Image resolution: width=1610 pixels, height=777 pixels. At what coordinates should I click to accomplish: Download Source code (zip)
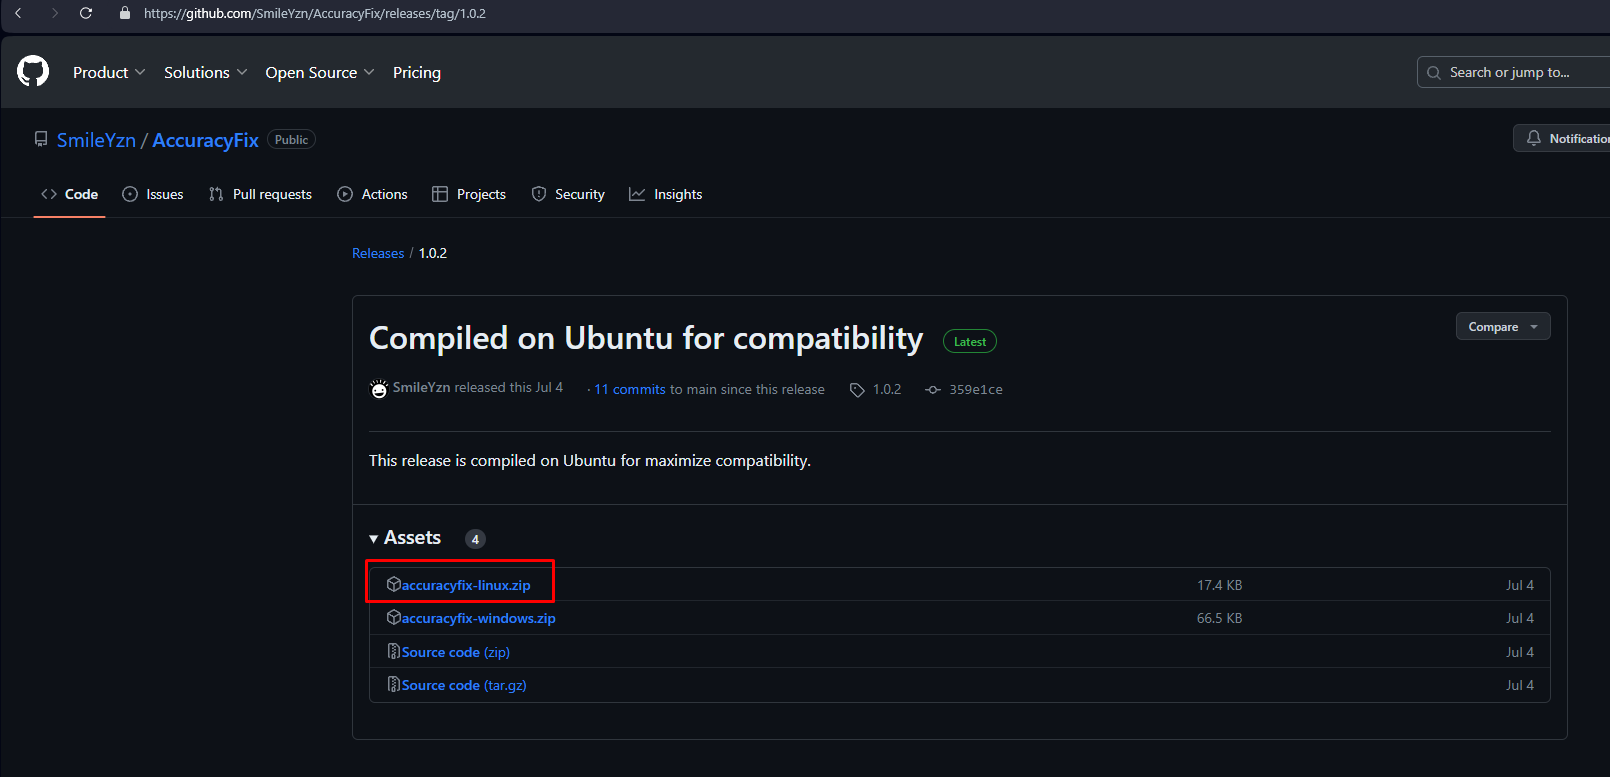pos(456,652)
